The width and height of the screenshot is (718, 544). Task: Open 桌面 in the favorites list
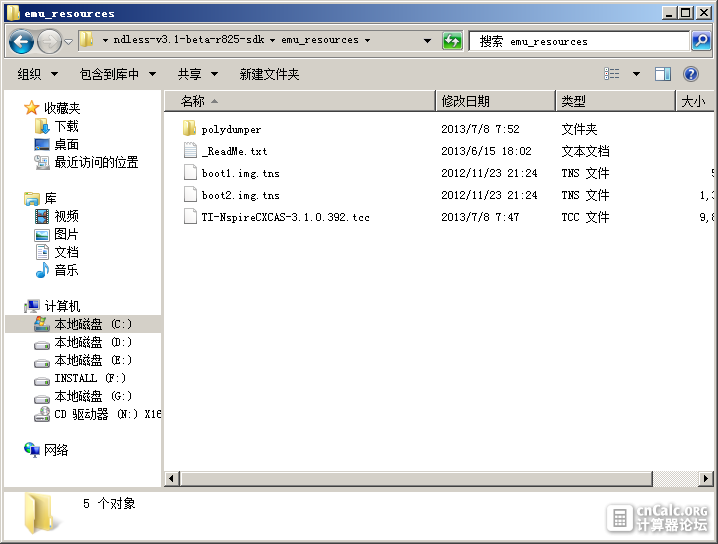click(x=66, y=144)
